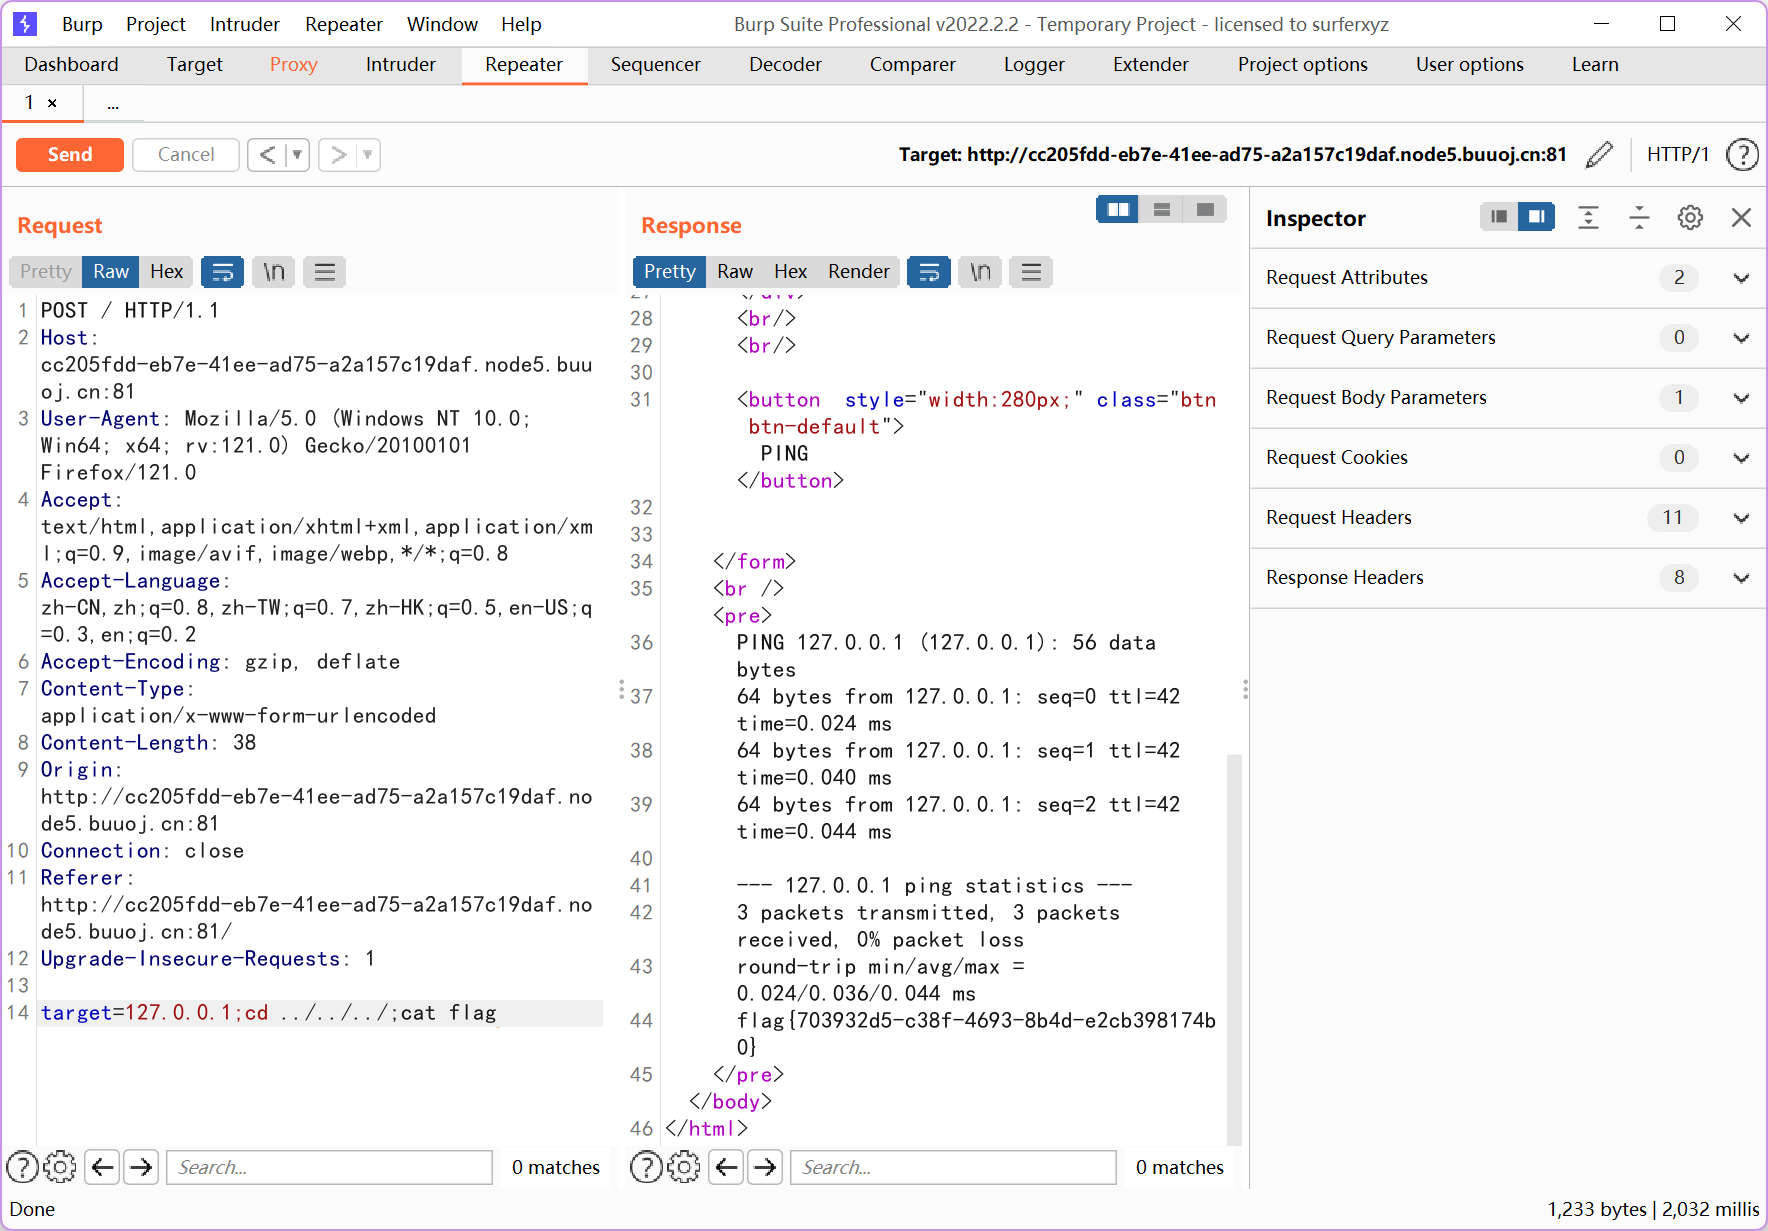Click the HTTP/1 protocol label
Image resolution: width=1768 pixels, height=1231 pixels.
click(1678, 155)
